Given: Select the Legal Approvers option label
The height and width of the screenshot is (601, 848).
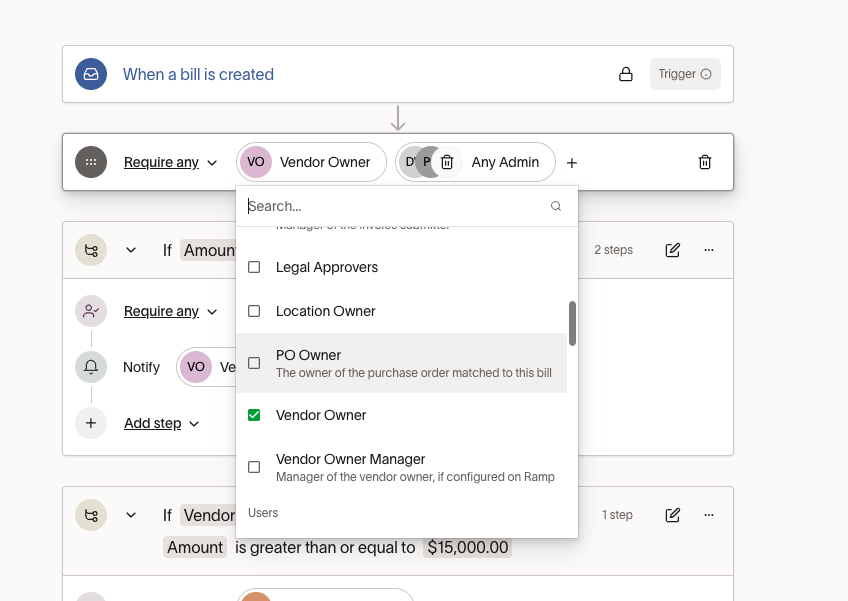Looking at the screenshot, I should tap(327, 267).
